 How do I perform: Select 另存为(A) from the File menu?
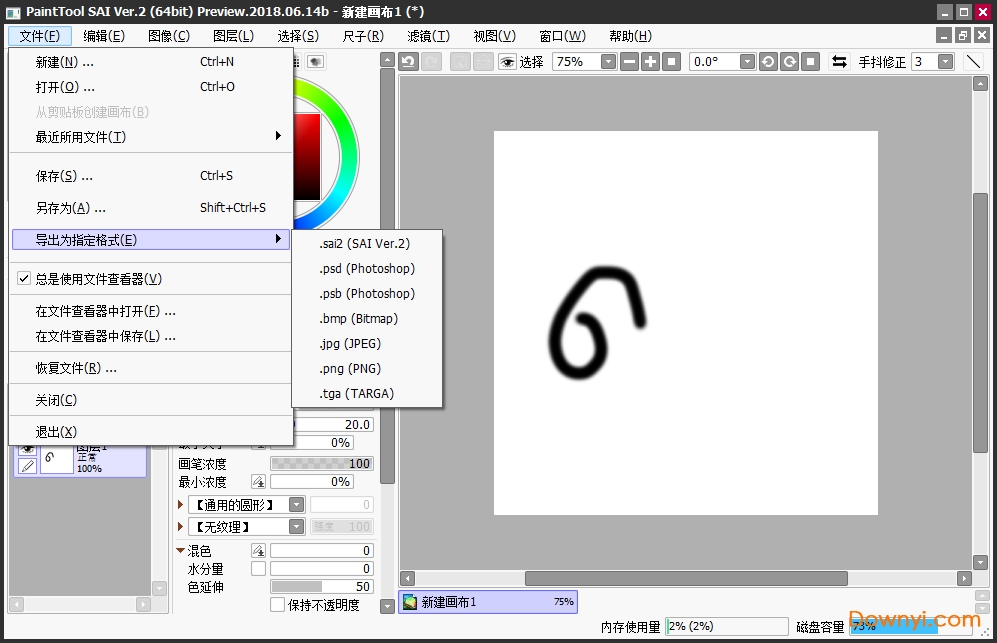pos(70,208)
